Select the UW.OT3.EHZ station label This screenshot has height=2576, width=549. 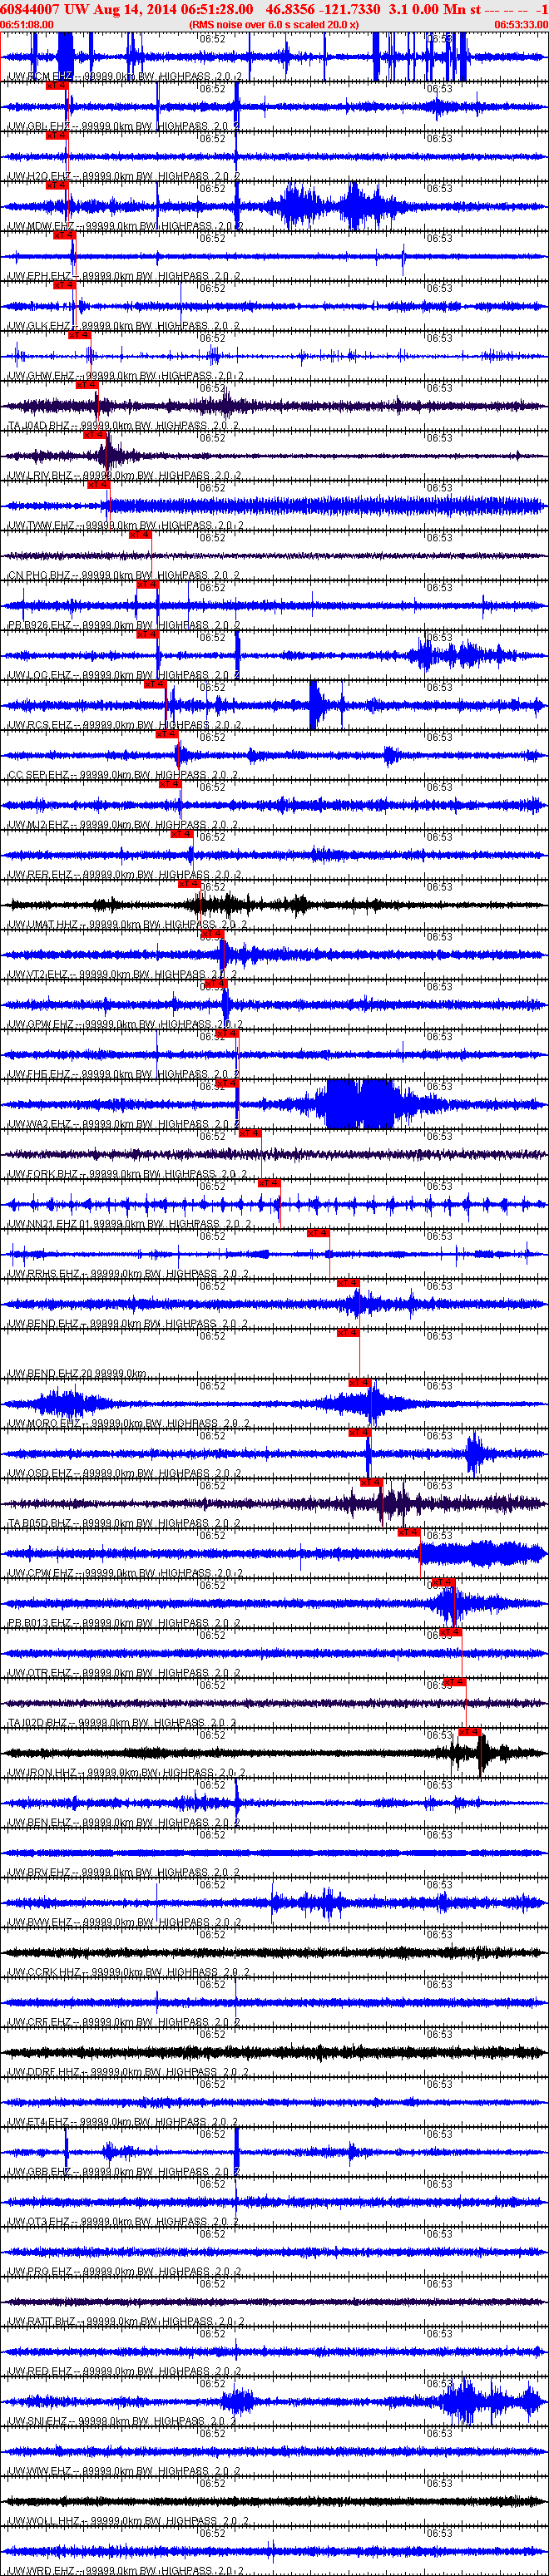[x=39, y=2223]
